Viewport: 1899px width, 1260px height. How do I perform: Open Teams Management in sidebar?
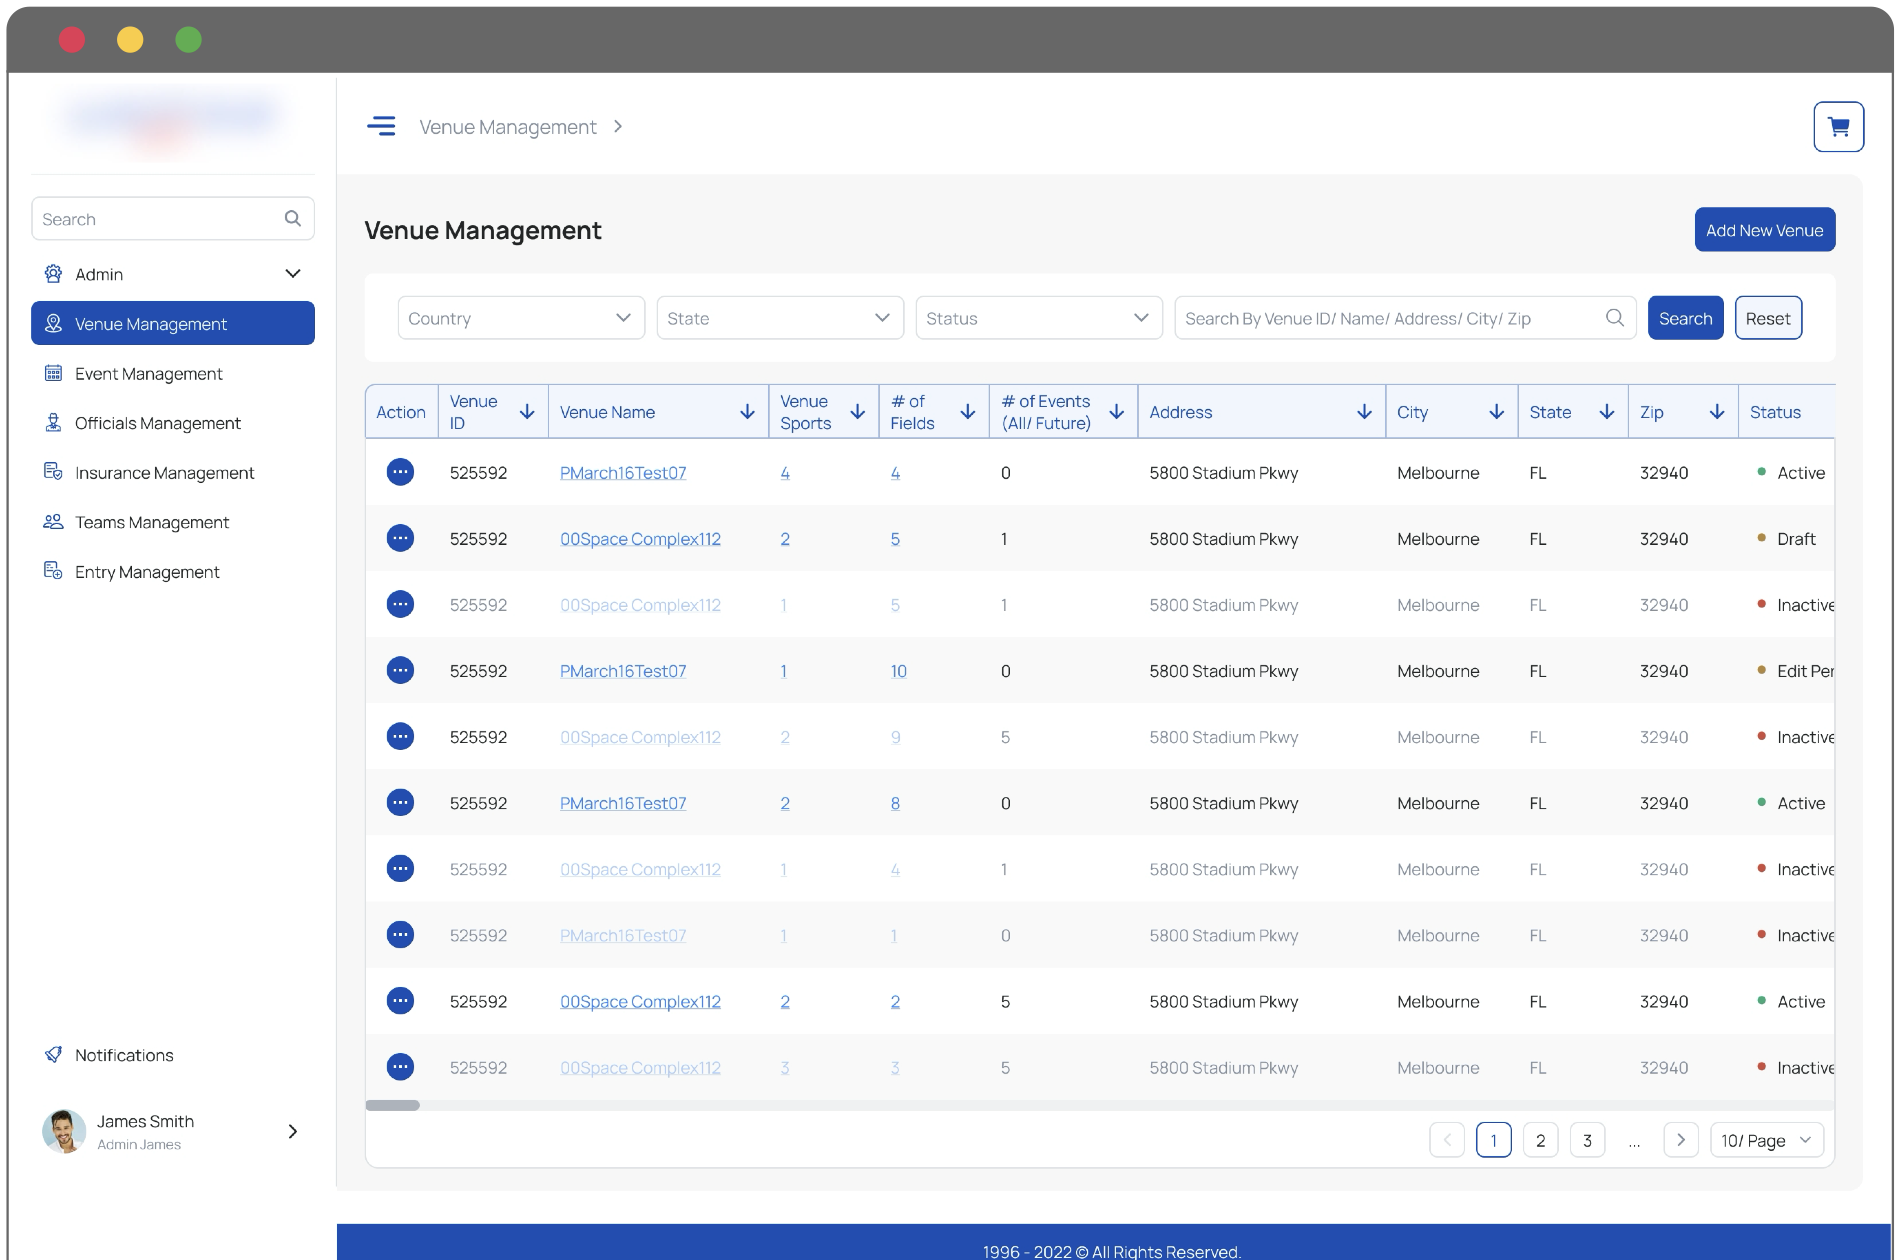click(x=152, y=522)
